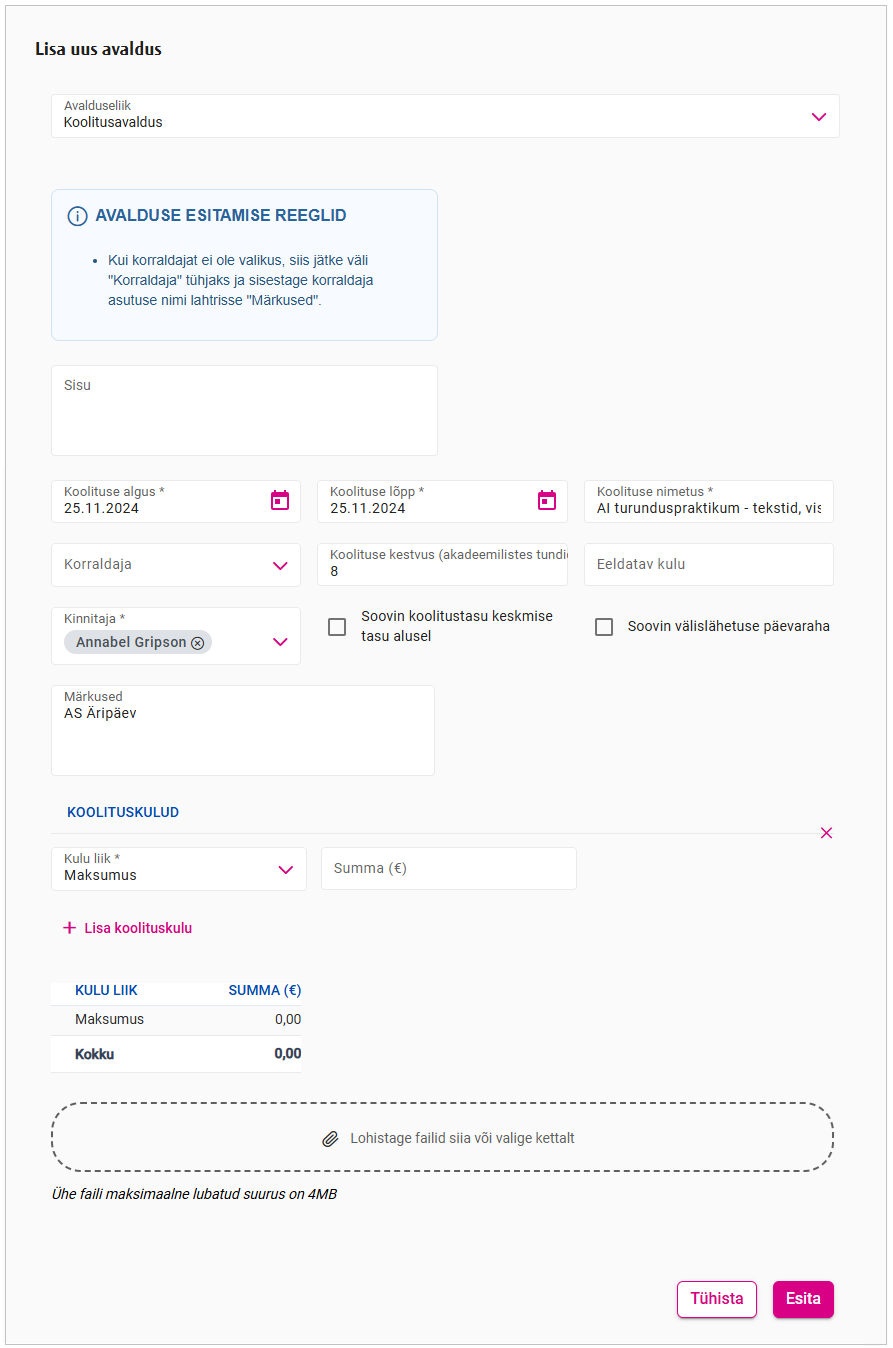The image size is (893, 1348).
Task: Open the Koolituse lõpp calendar picker
Action: pyautogui.click(x=547, y=501)
